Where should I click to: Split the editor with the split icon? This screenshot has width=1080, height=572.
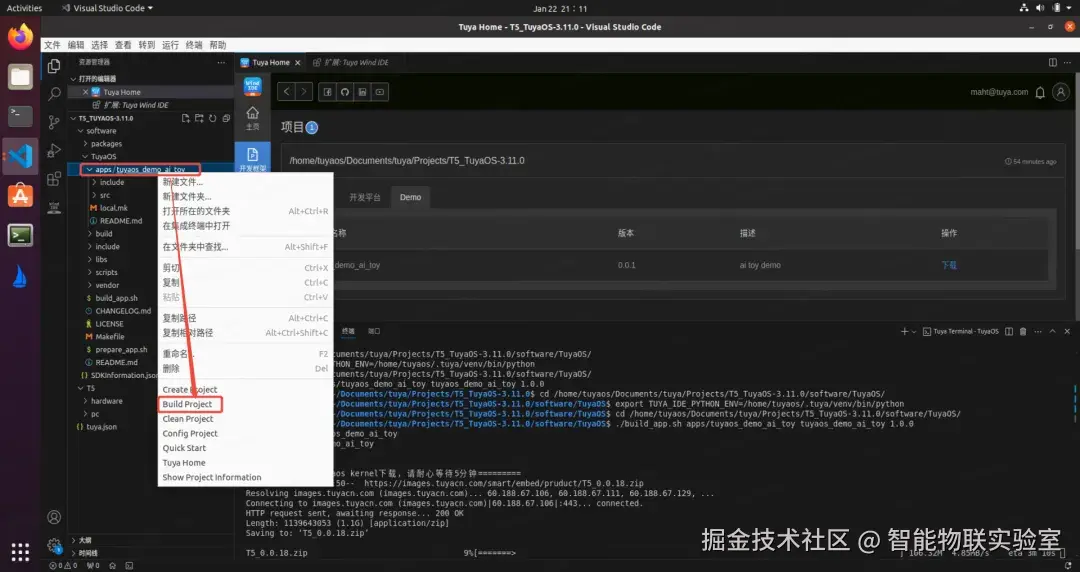point(1052,62)
